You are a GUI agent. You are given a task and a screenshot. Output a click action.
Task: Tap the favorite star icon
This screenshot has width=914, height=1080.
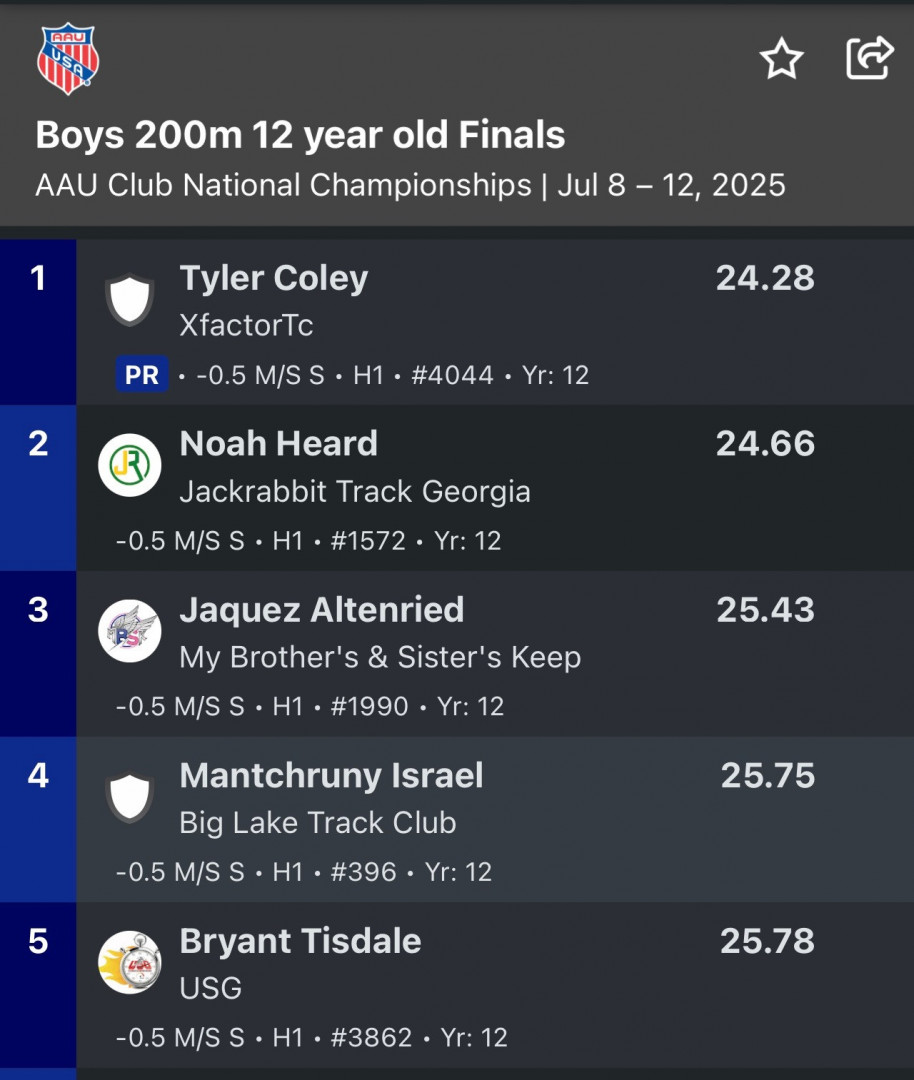(781, 59)
